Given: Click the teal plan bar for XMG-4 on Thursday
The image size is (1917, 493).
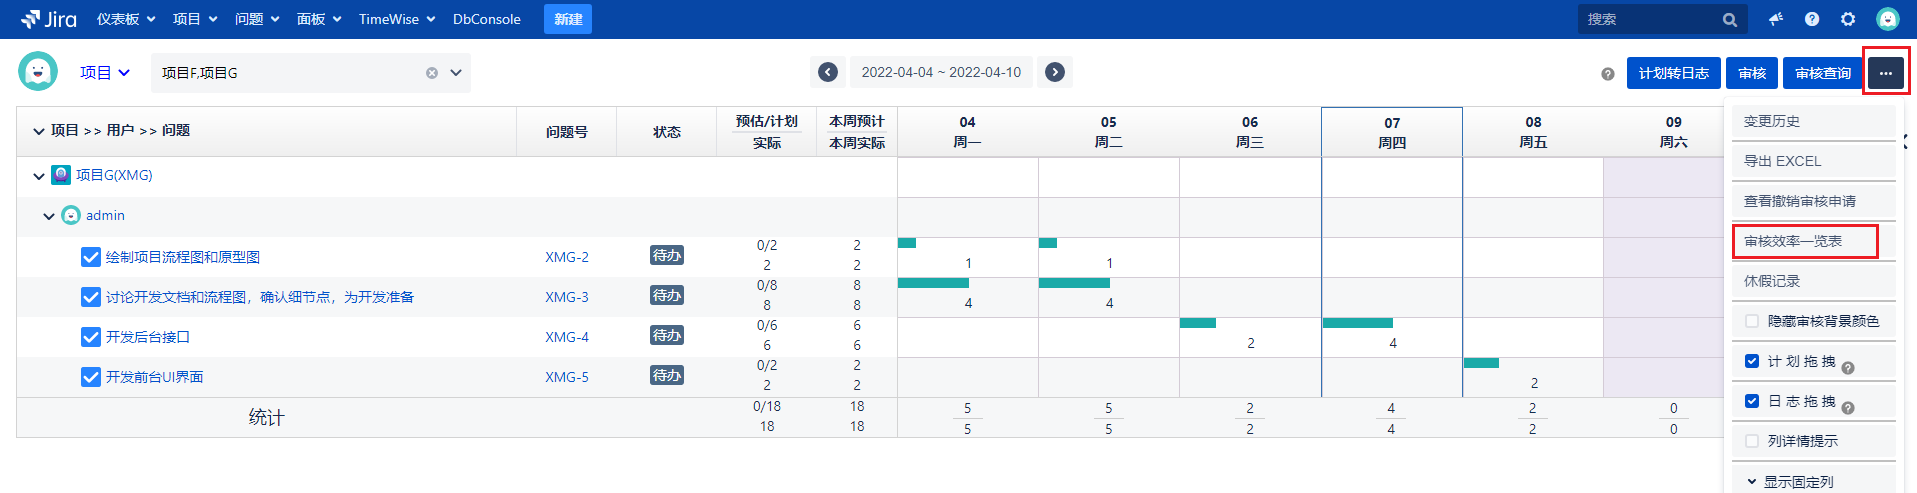Looking at the screenshot, I should 1357,323.
